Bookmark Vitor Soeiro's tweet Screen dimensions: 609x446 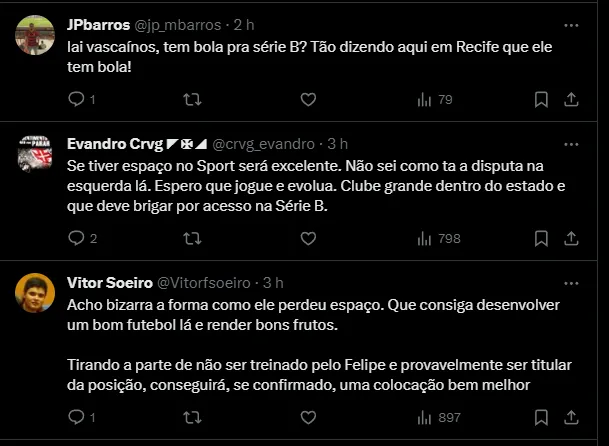pyautogui.click(x=541, y=416)
